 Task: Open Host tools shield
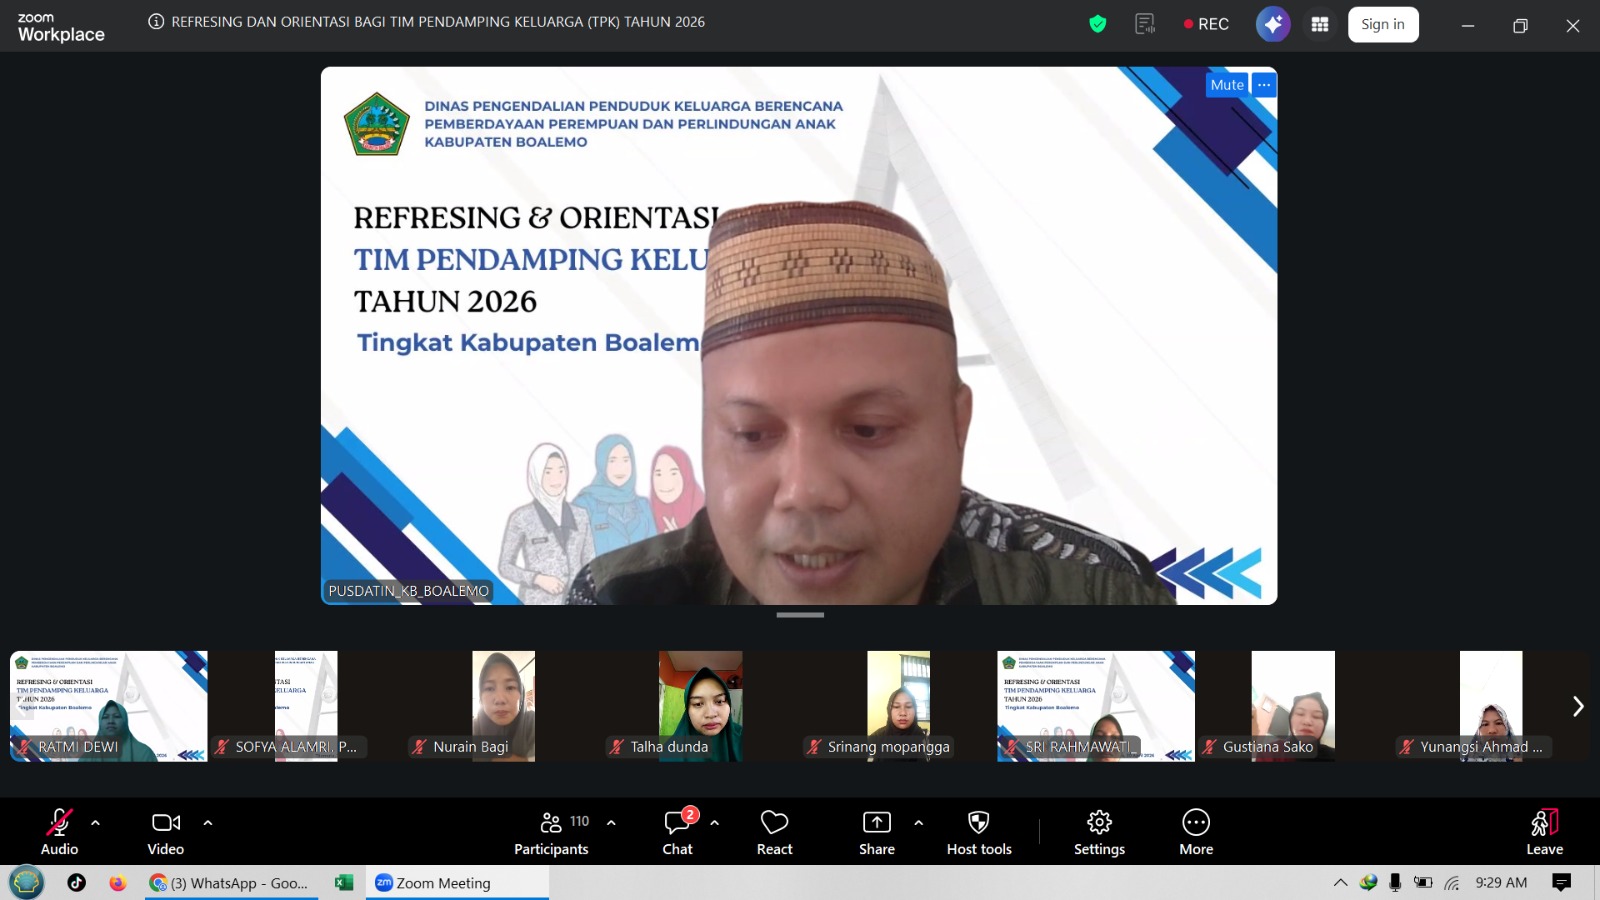pyautogui.click(x=979, y=832)
